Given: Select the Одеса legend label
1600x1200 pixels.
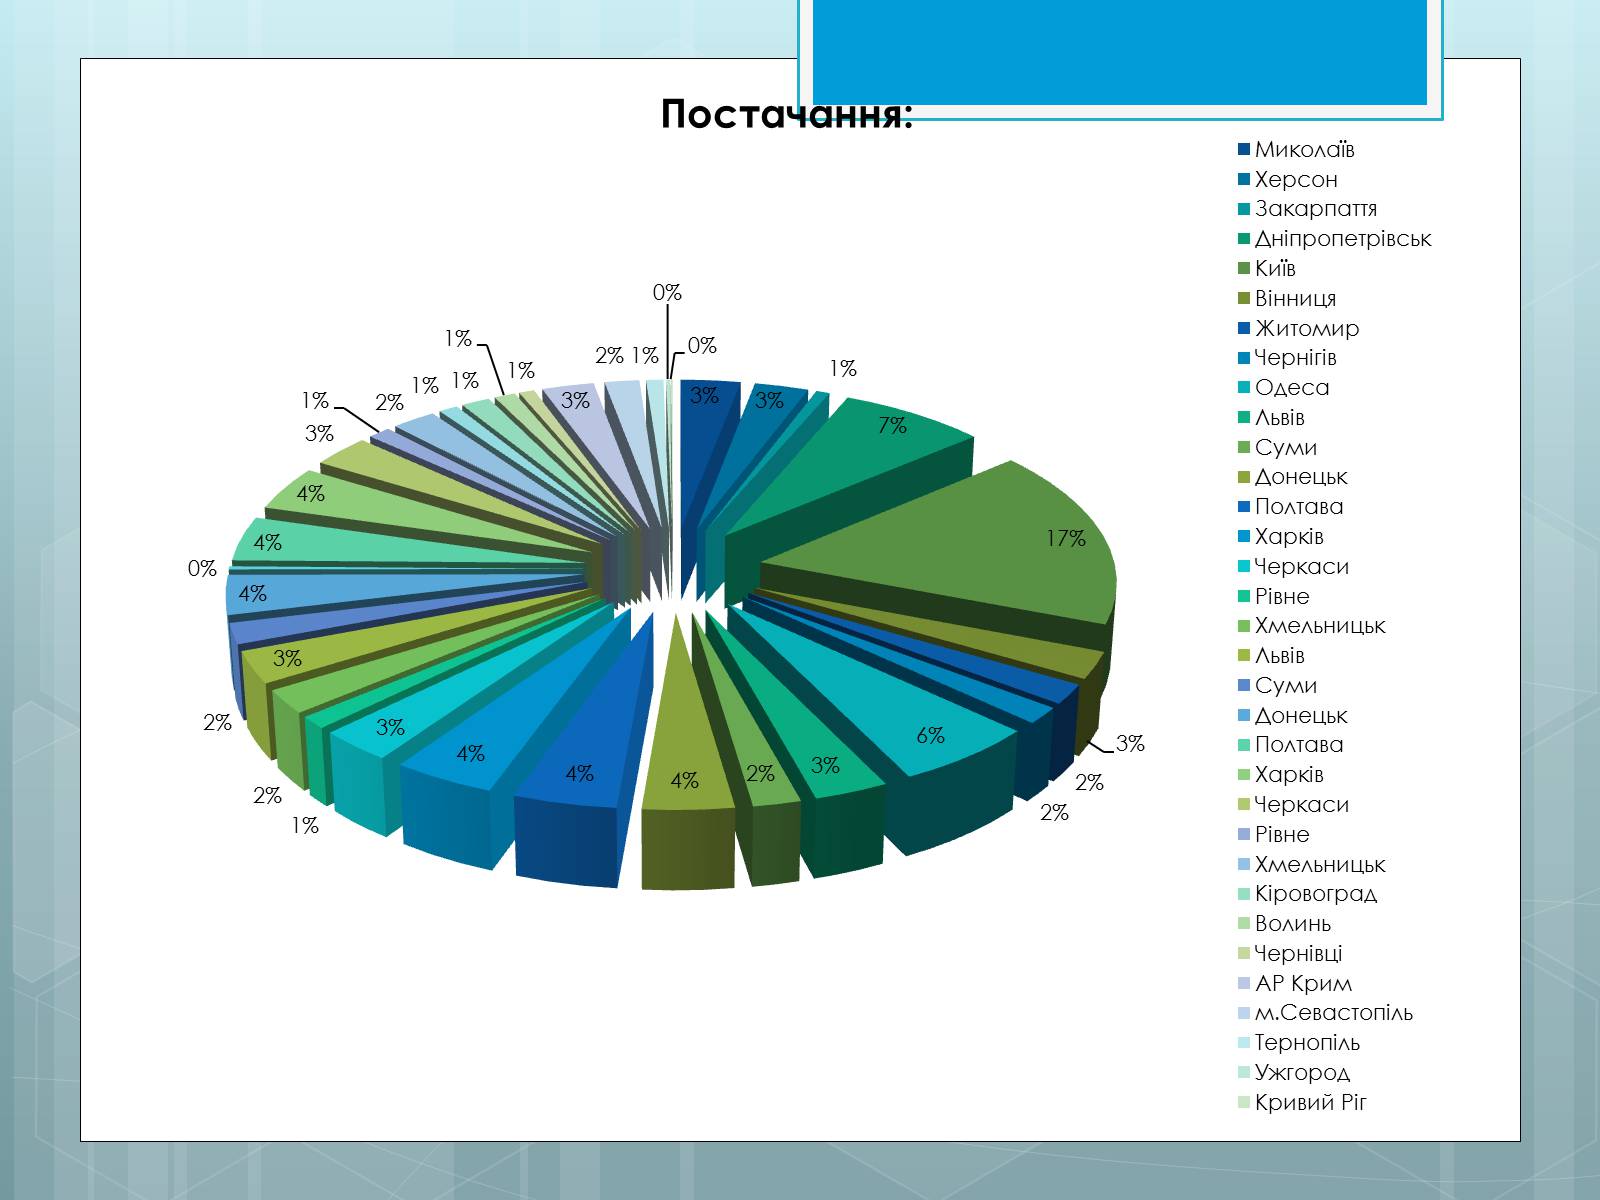Looking at the screenshot, I should click(x=1292, y=388).
